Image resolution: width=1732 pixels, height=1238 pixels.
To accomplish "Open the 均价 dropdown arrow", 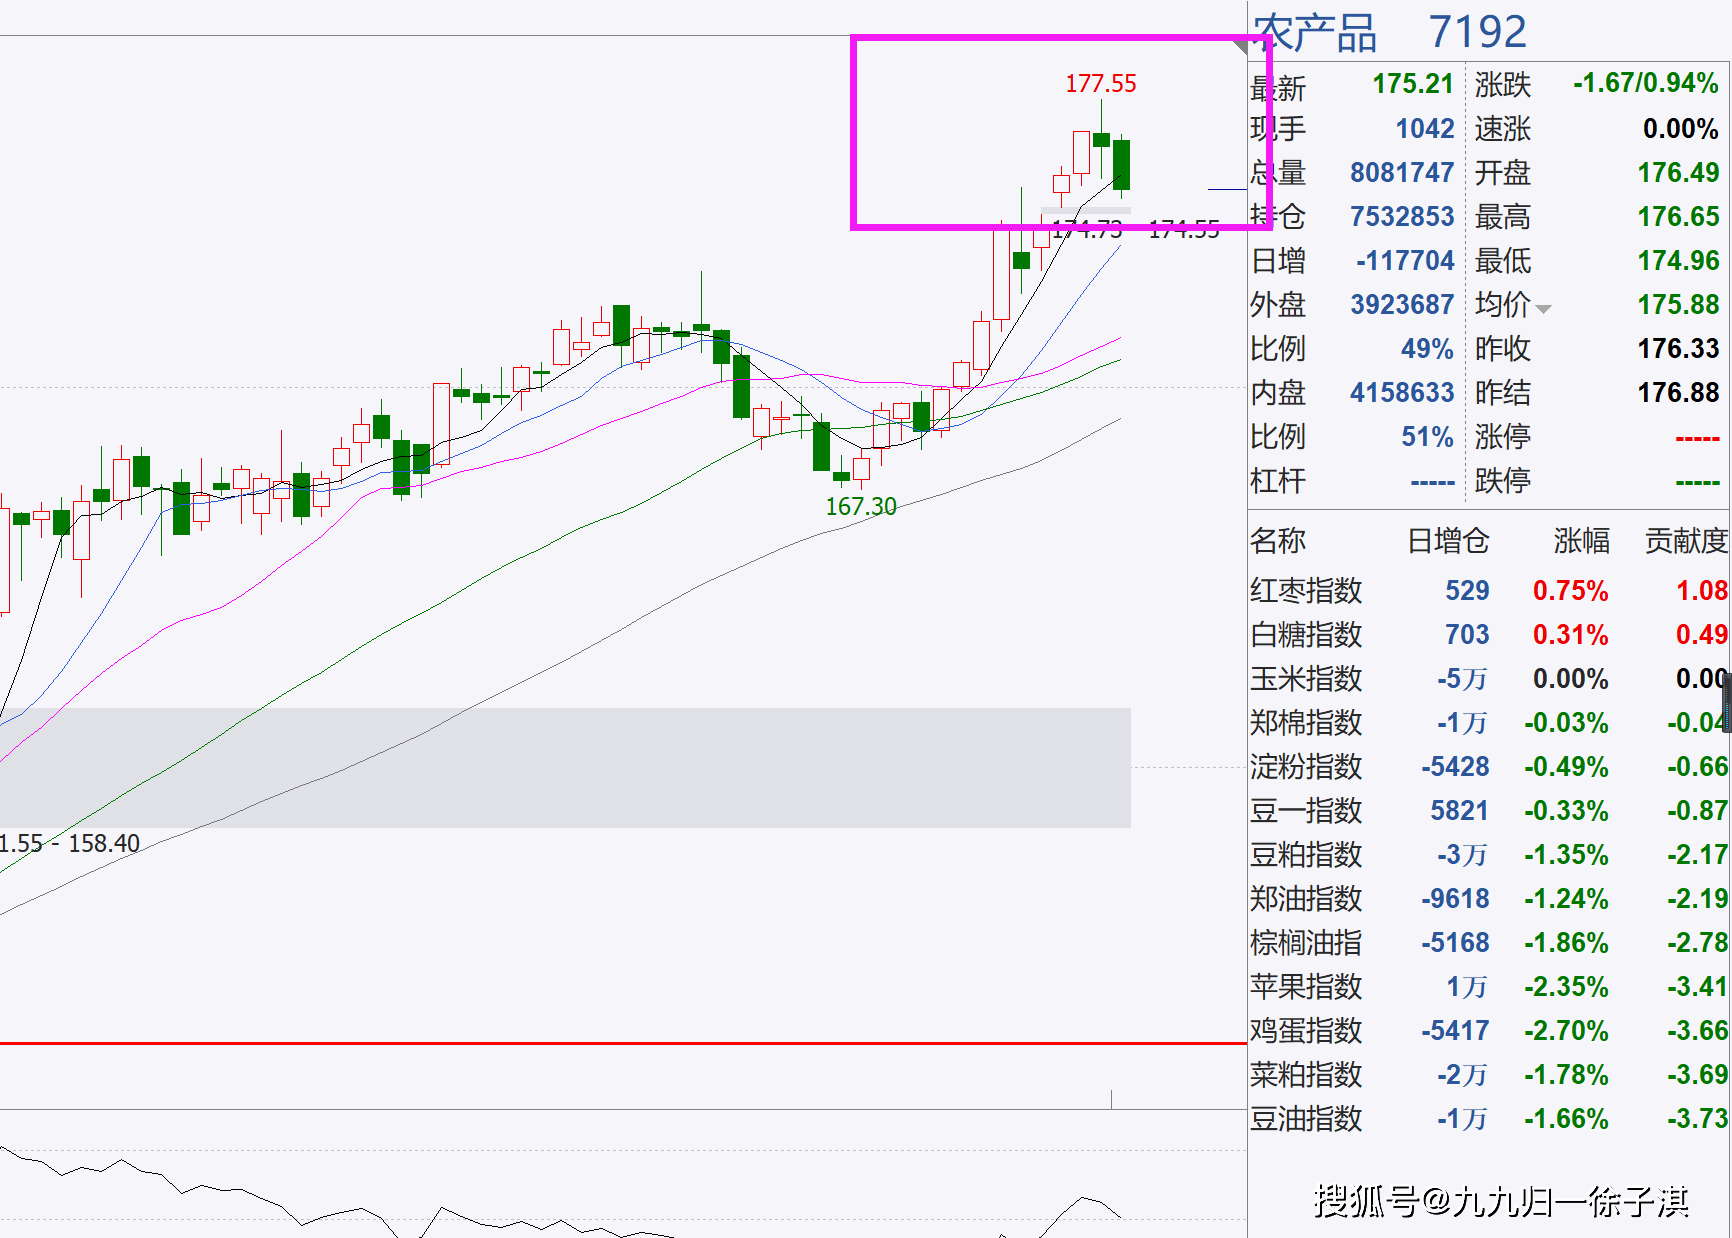I will (x=1543, y=309).
